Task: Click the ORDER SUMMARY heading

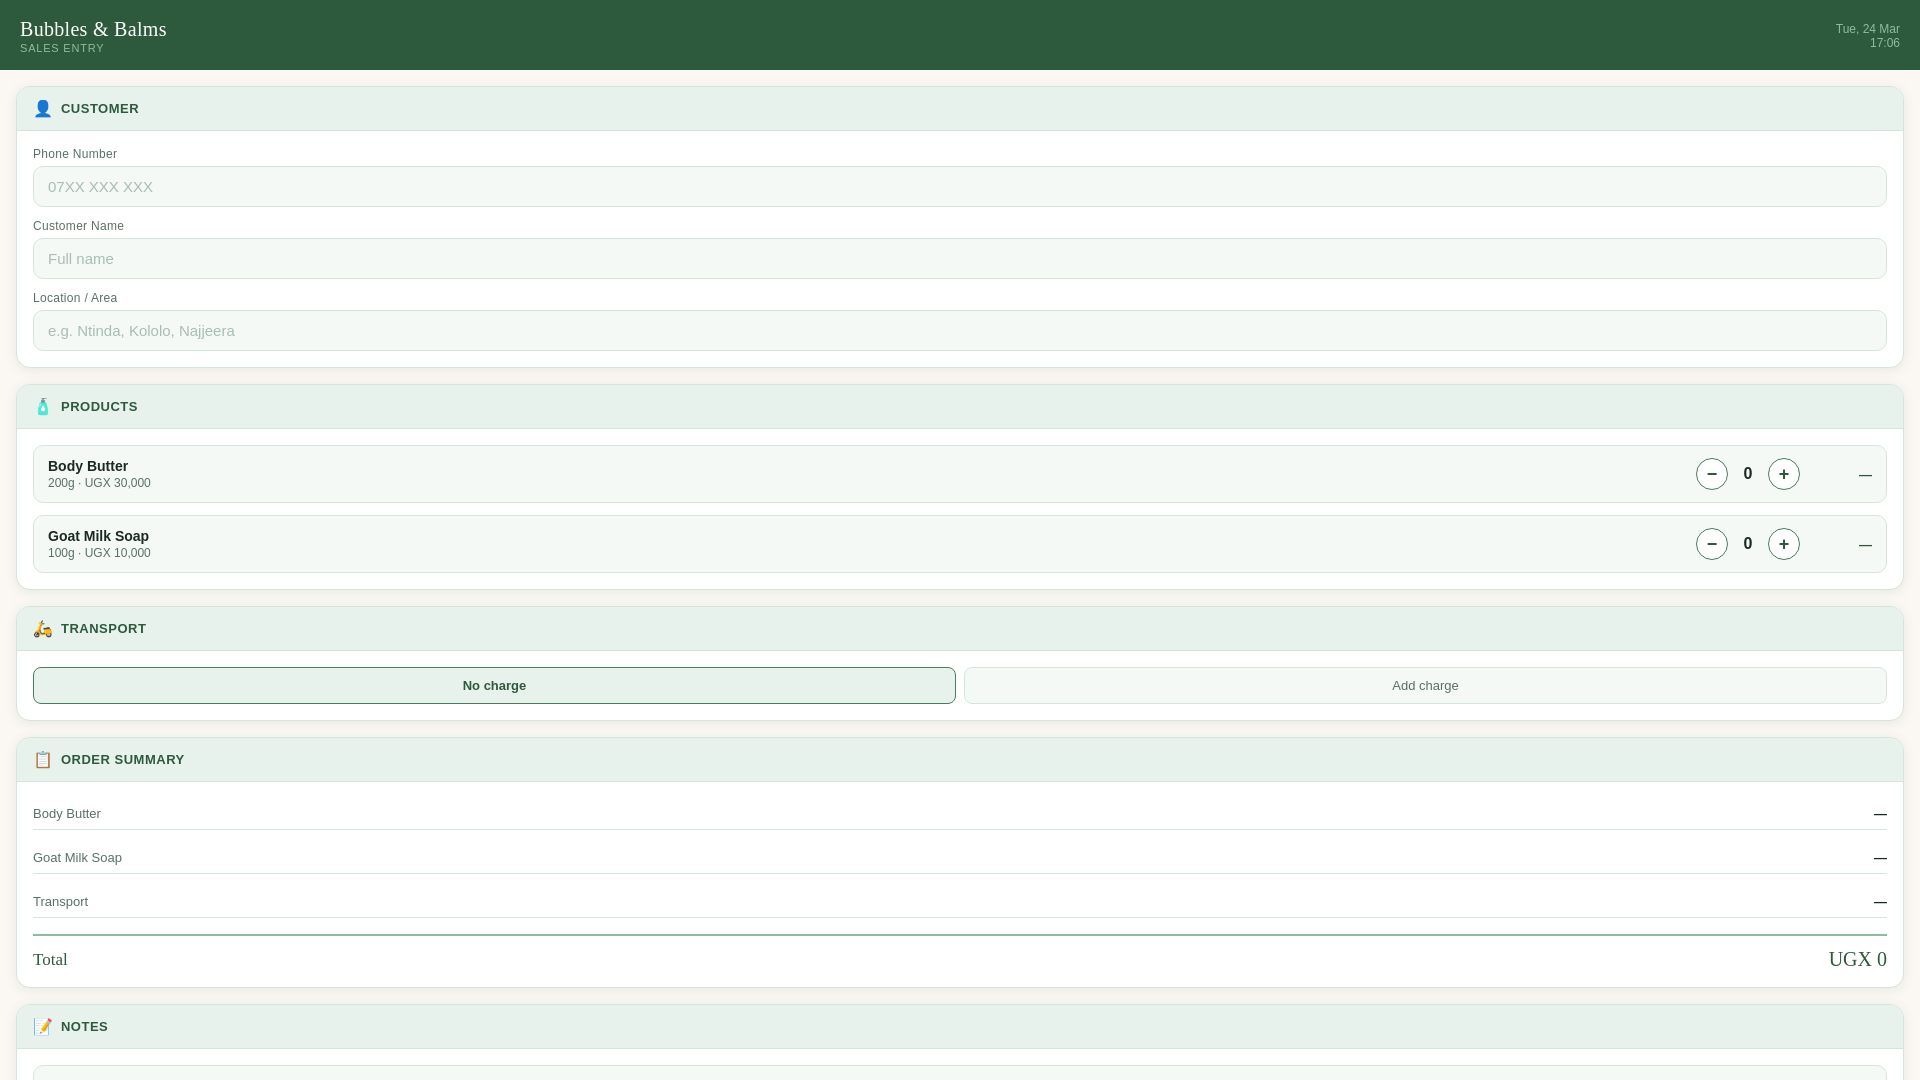Action: click(122, 760)
